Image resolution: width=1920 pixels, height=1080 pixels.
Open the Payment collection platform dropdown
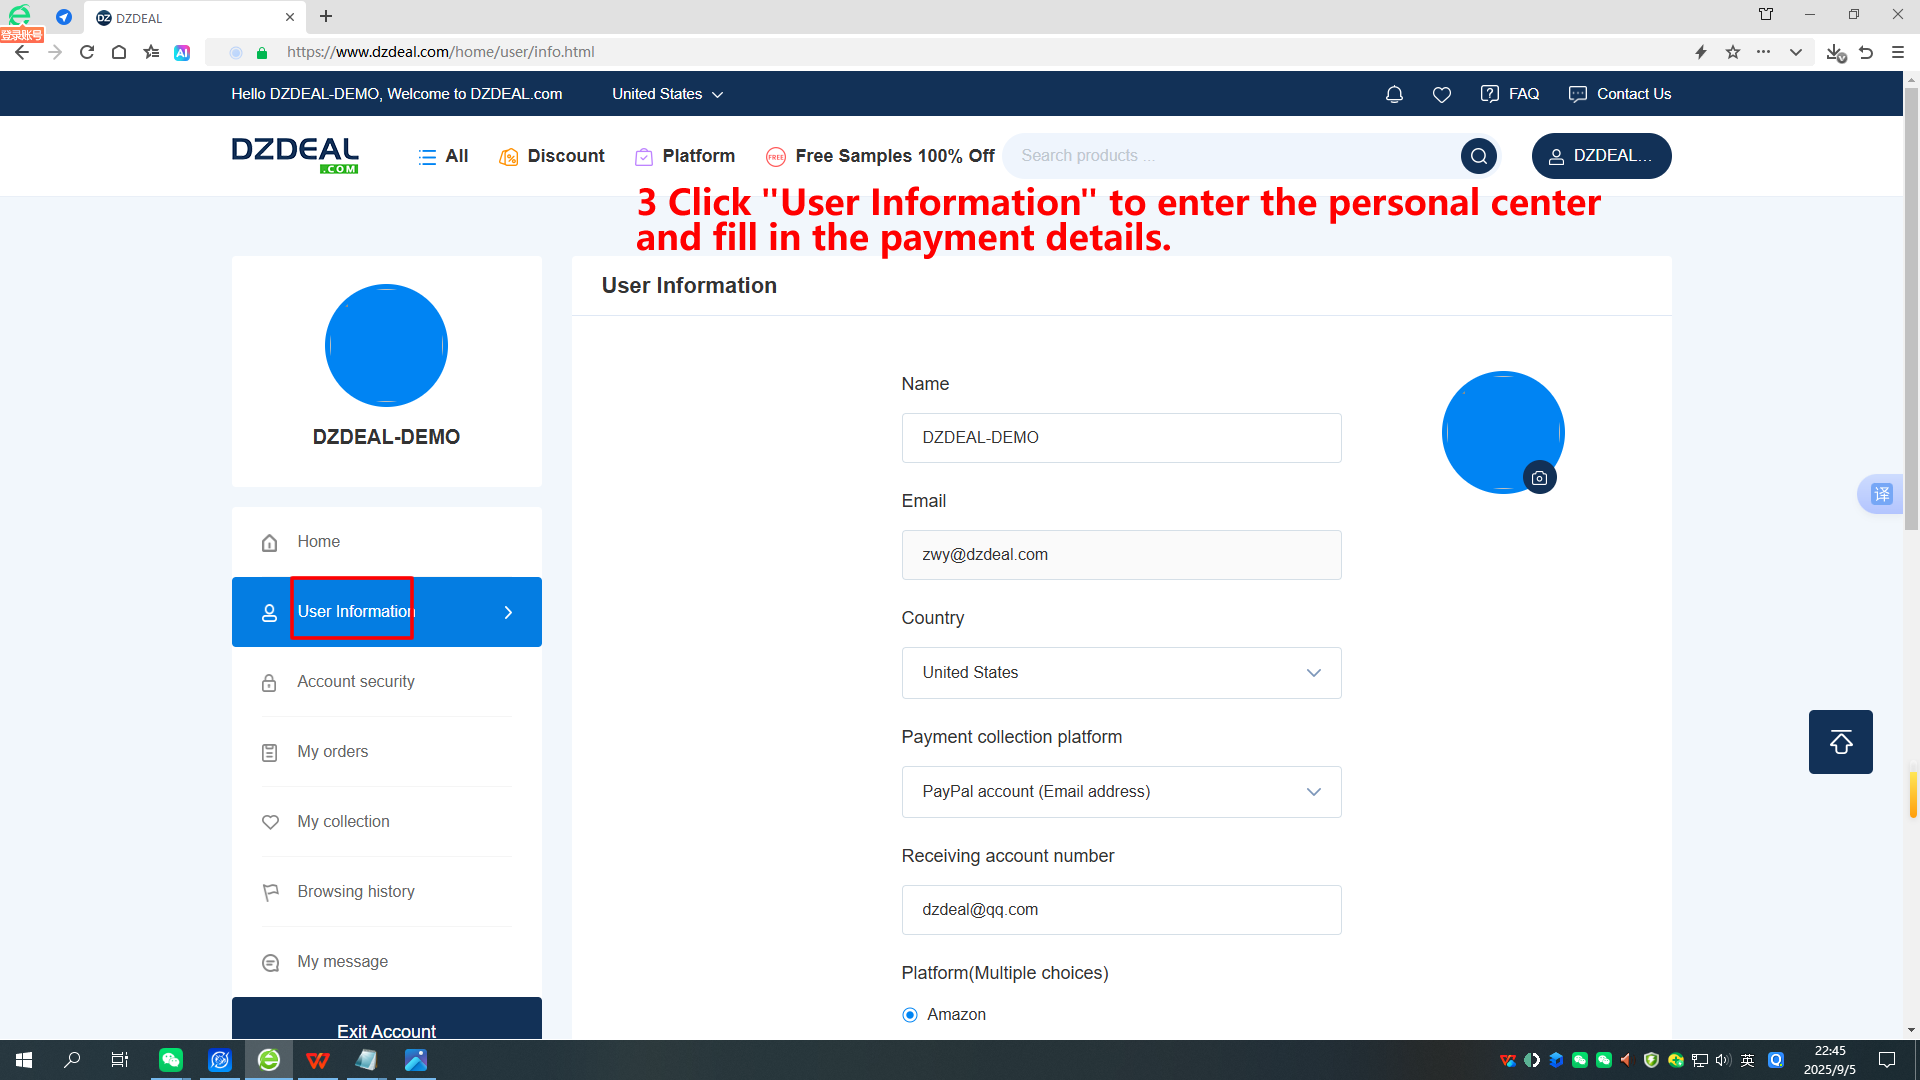[1121, 792]
